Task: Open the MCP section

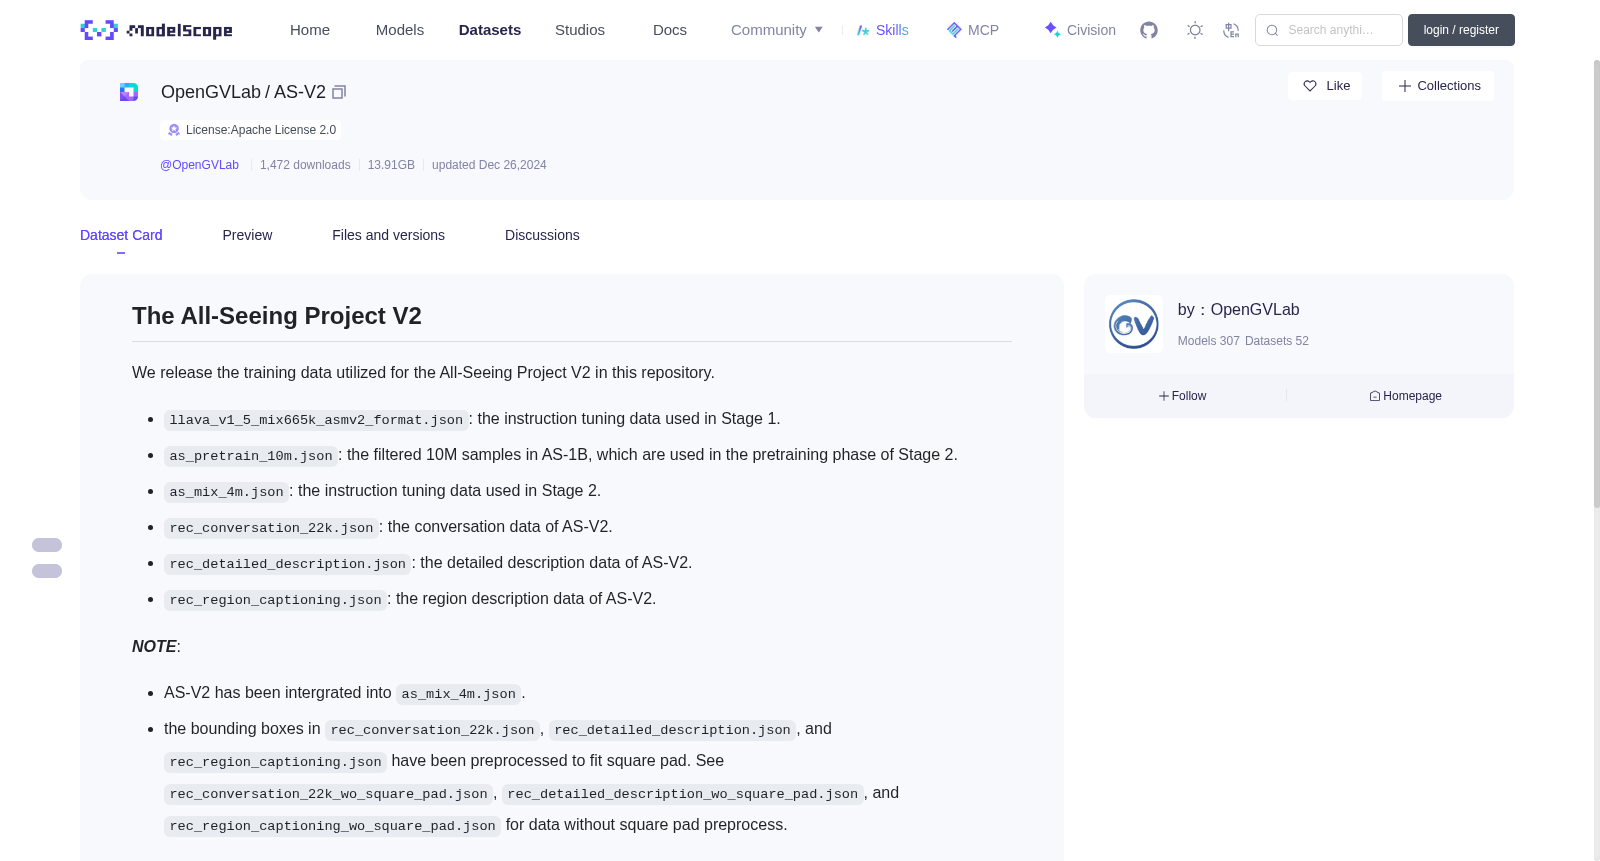Action: tap(972, 30)
